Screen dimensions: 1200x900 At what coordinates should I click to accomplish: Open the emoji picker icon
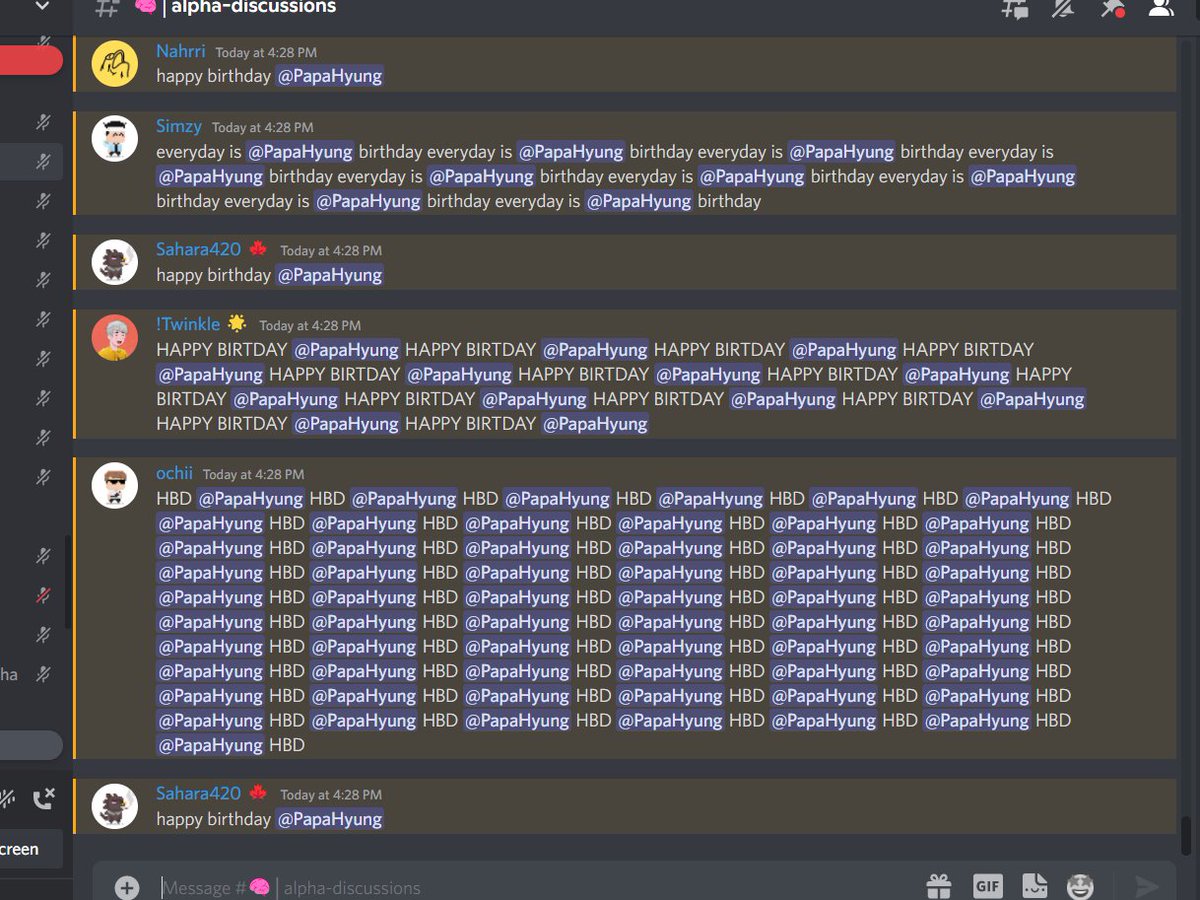pos(1080,886)
